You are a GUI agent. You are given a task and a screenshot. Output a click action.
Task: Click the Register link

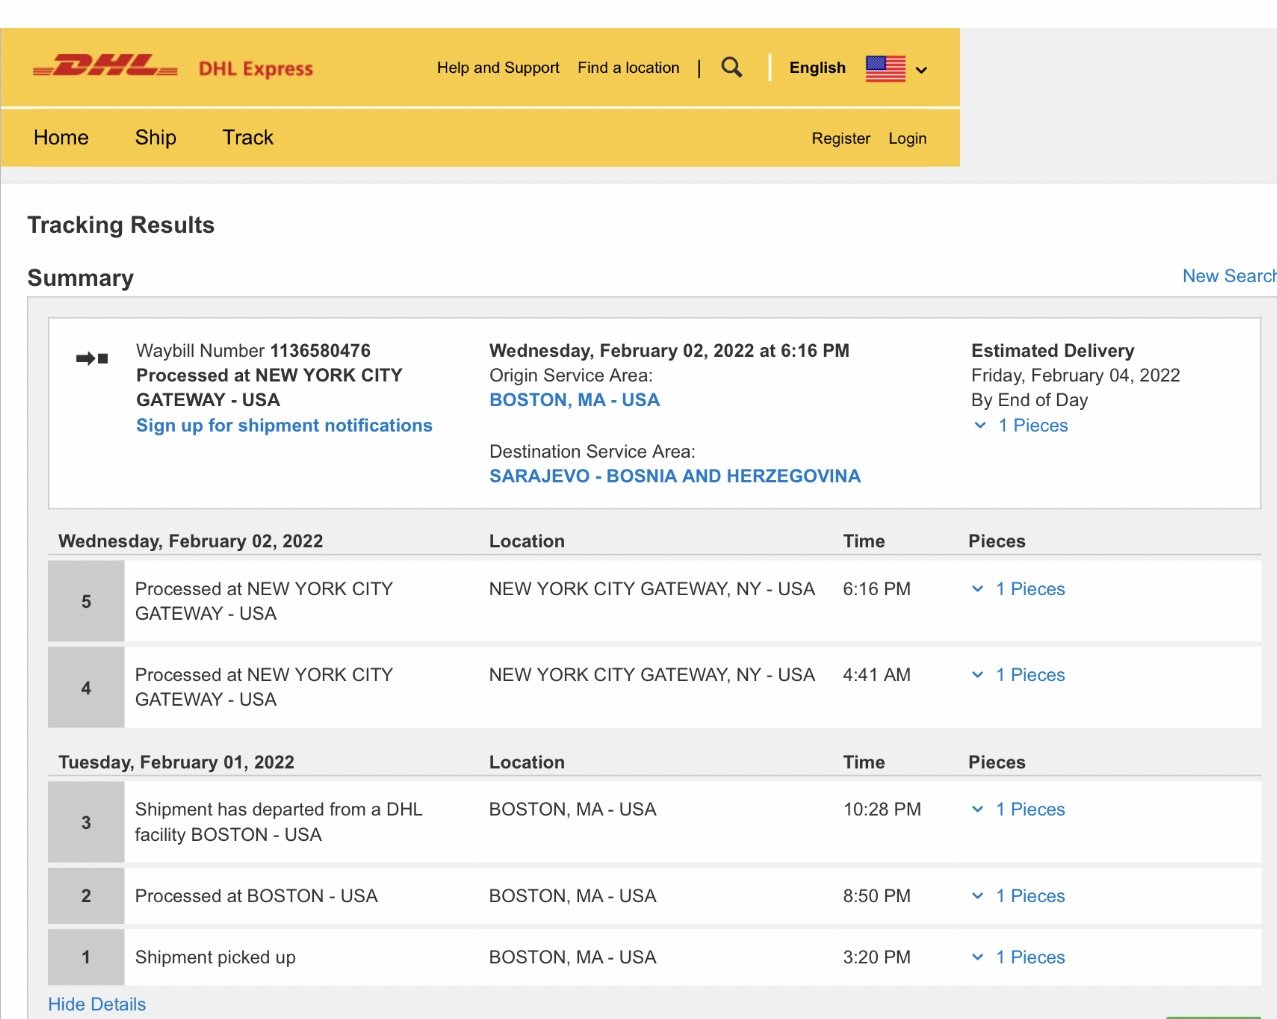tap(841, 139)
